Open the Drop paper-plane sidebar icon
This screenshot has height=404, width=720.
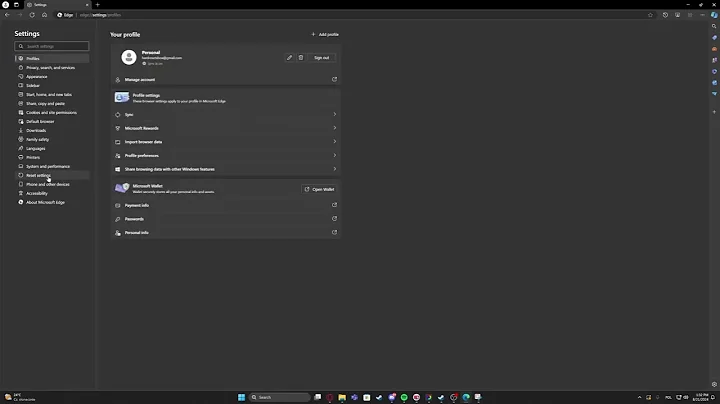pyautogui.click(x=714, y=94)
